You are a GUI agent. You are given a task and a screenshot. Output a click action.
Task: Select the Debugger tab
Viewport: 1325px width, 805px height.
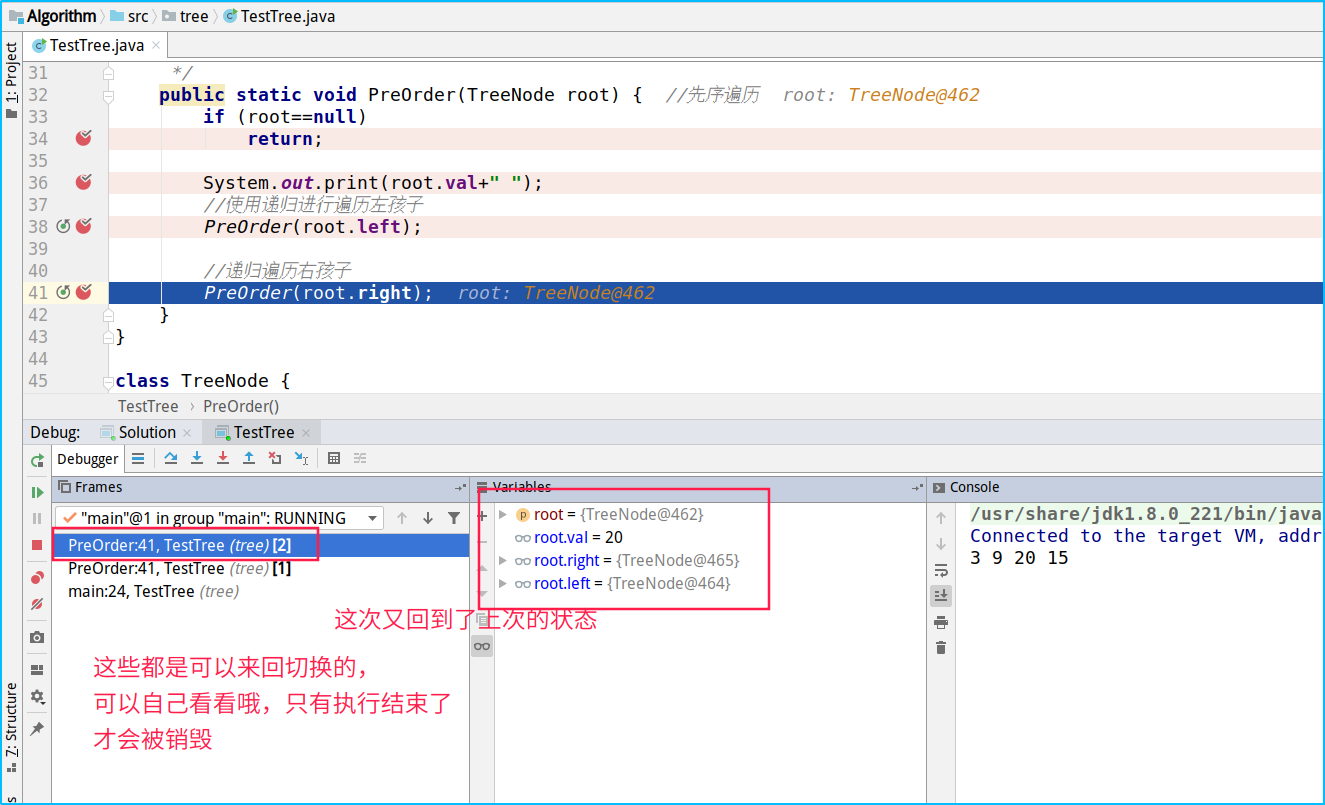[x=88, y=459]
